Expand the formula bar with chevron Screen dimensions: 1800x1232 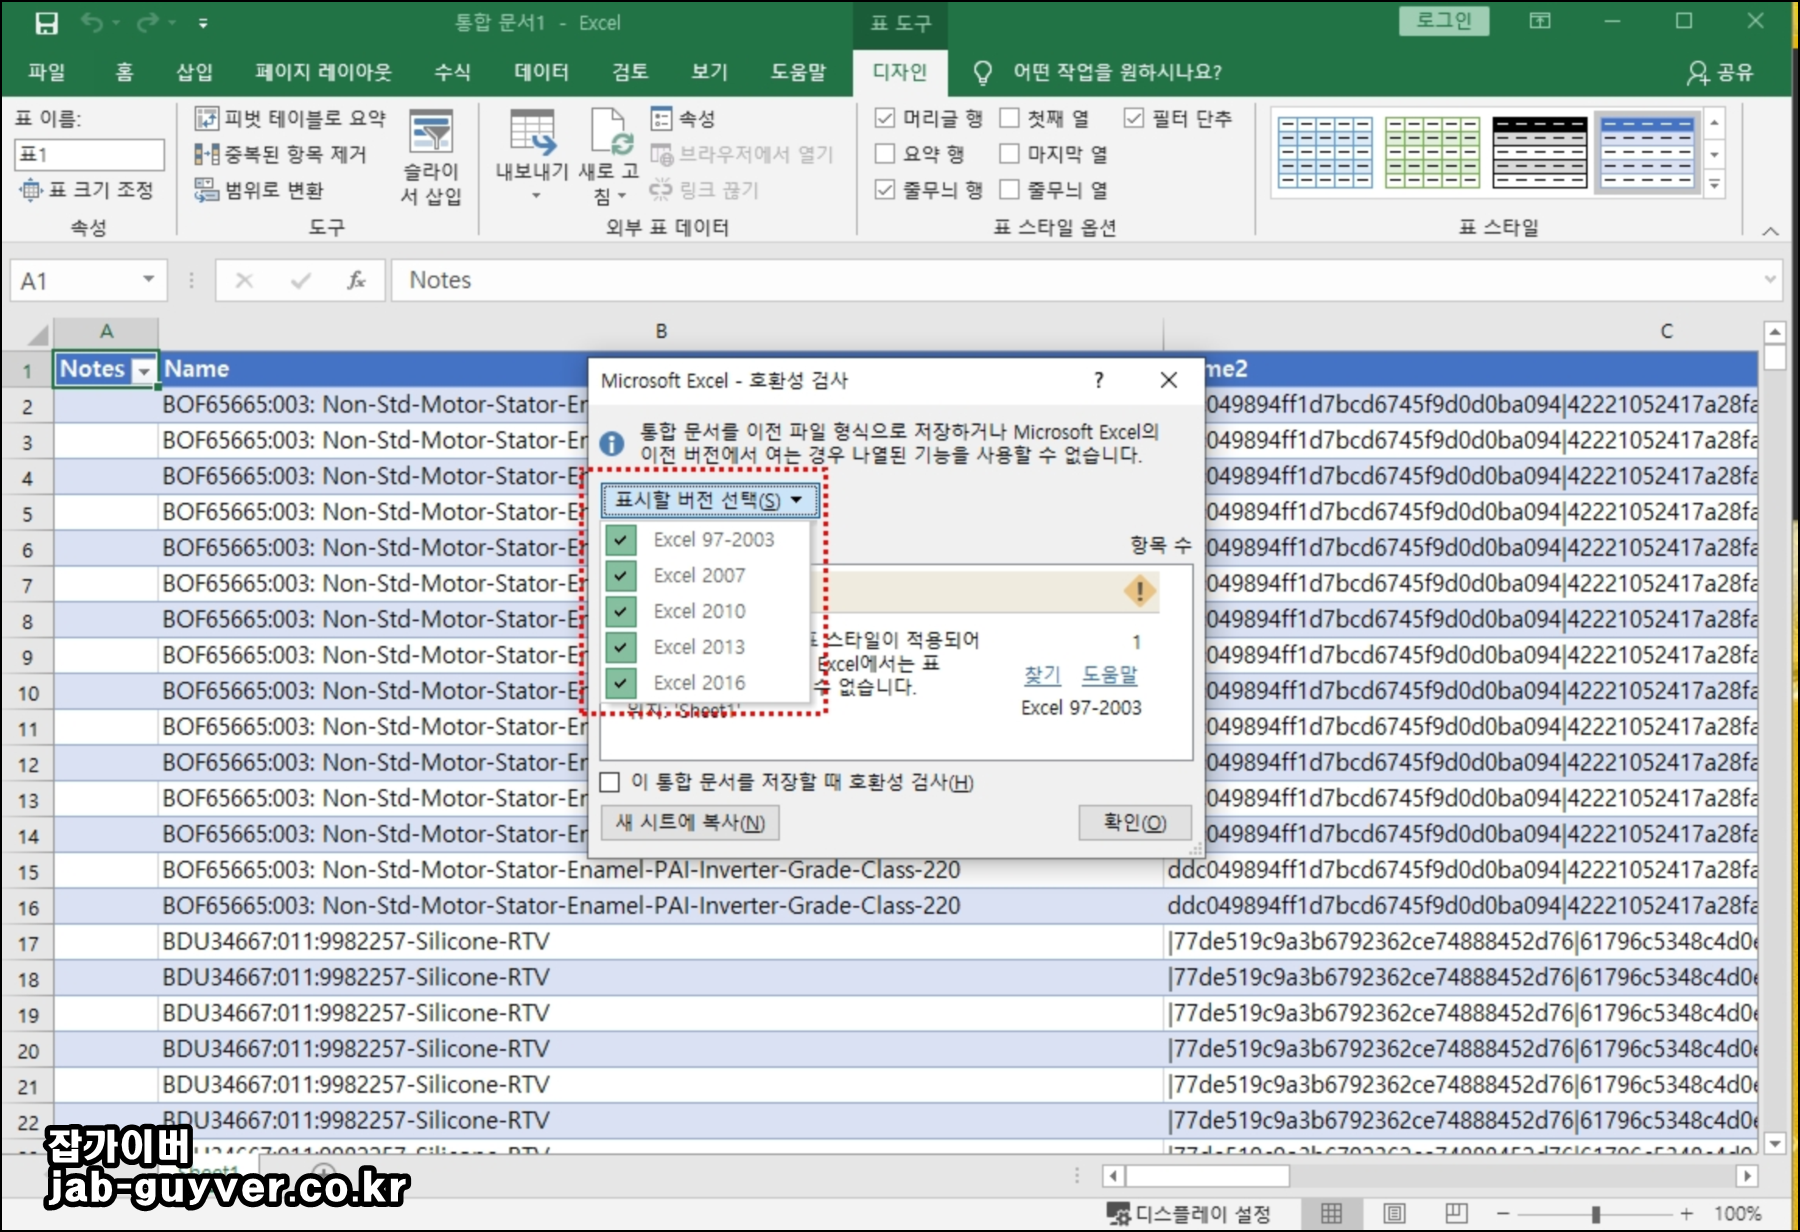[x=1771, y=280]
